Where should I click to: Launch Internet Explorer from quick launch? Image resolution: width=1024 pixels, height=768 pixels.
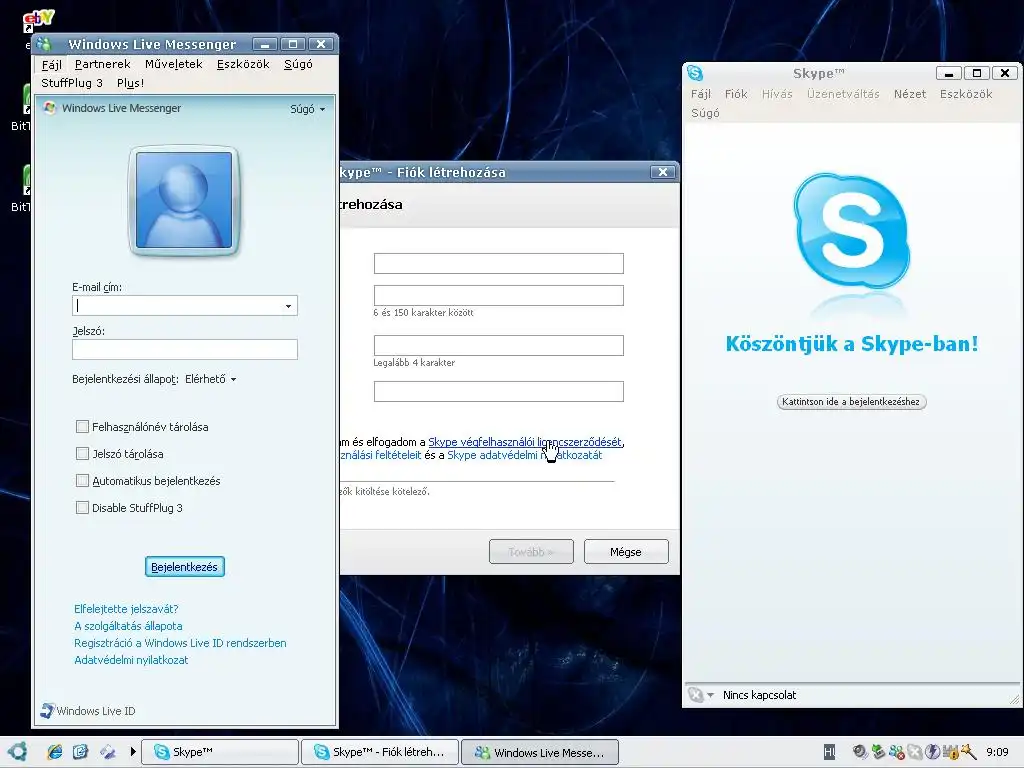coord(55,752)
